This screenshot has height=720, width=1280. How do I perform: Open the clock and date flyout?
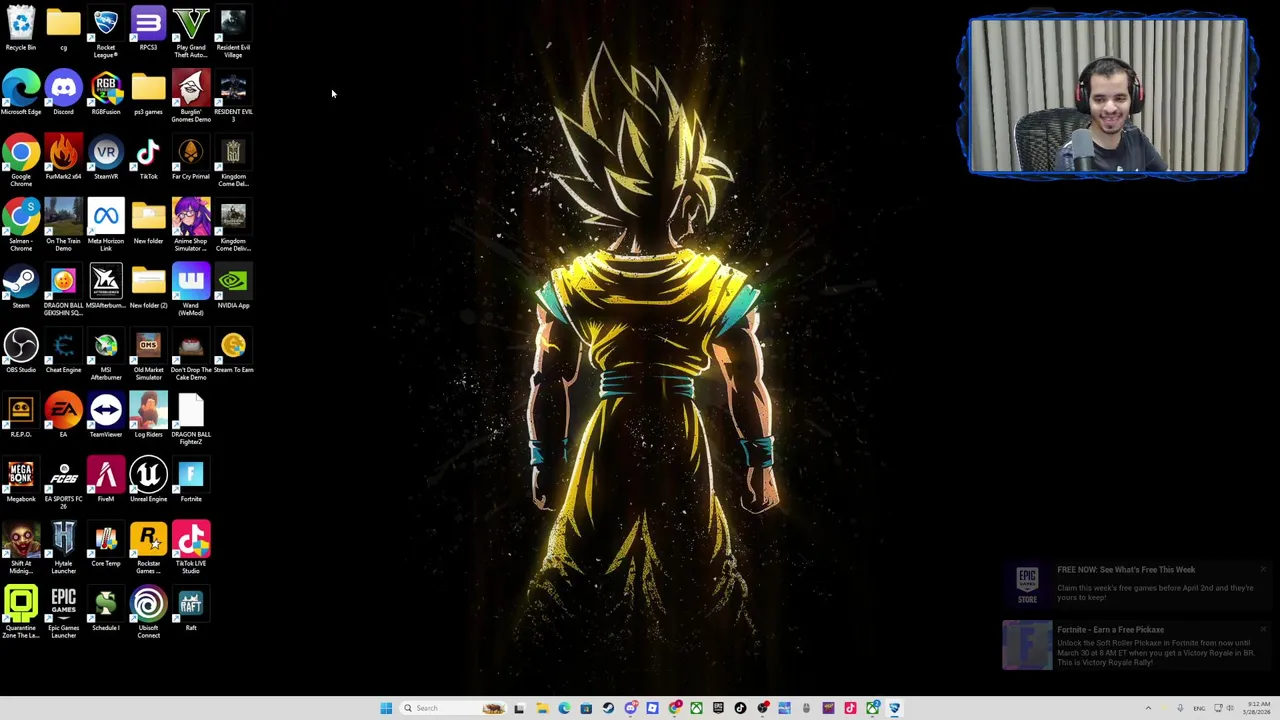tap(1257, 708)
